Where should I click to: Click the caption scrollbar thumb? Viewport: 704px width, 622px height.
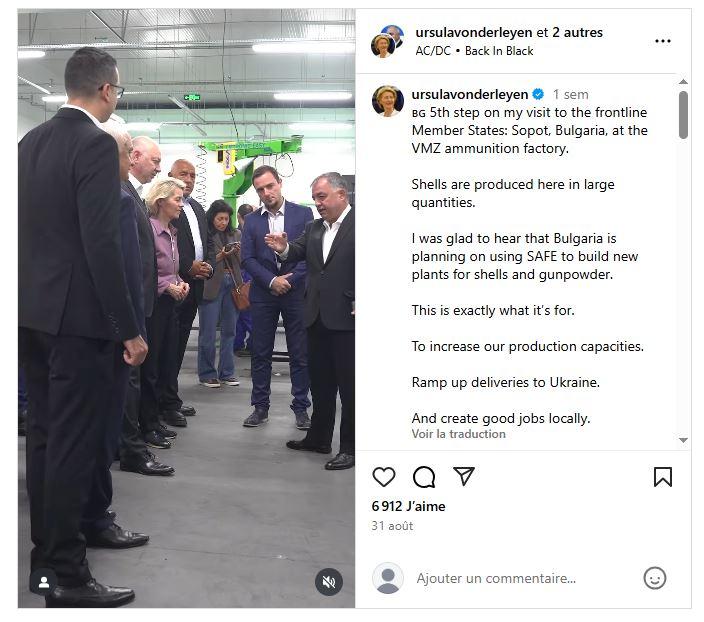point(683,115)
